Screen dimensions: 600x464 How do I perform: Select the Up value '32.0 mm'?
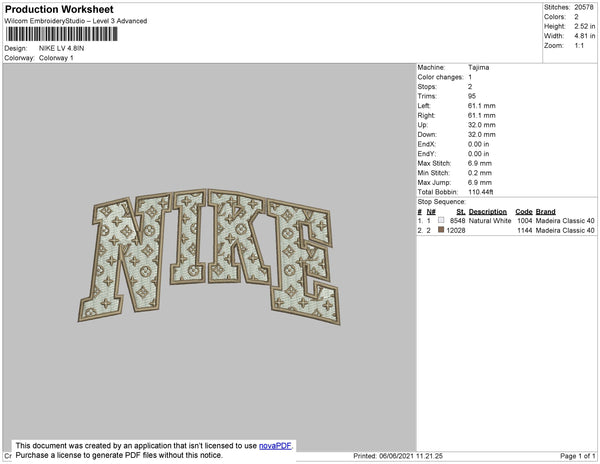coord(482,125)
